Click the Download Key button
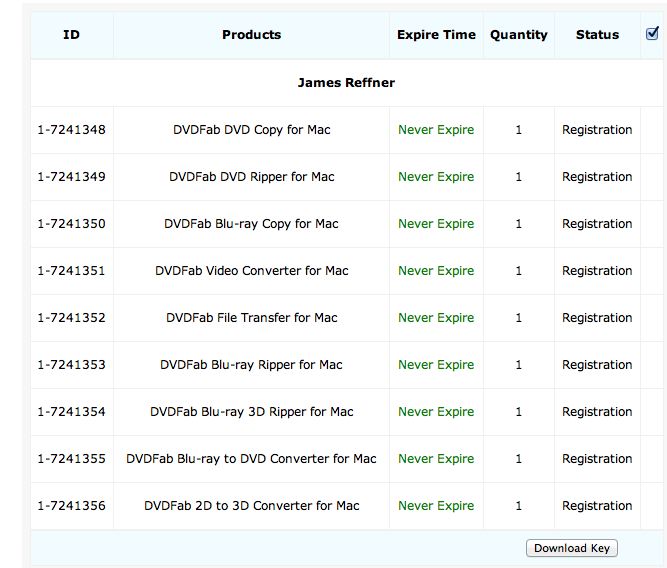This screenshot has height=568, width=667. [572, 548]
